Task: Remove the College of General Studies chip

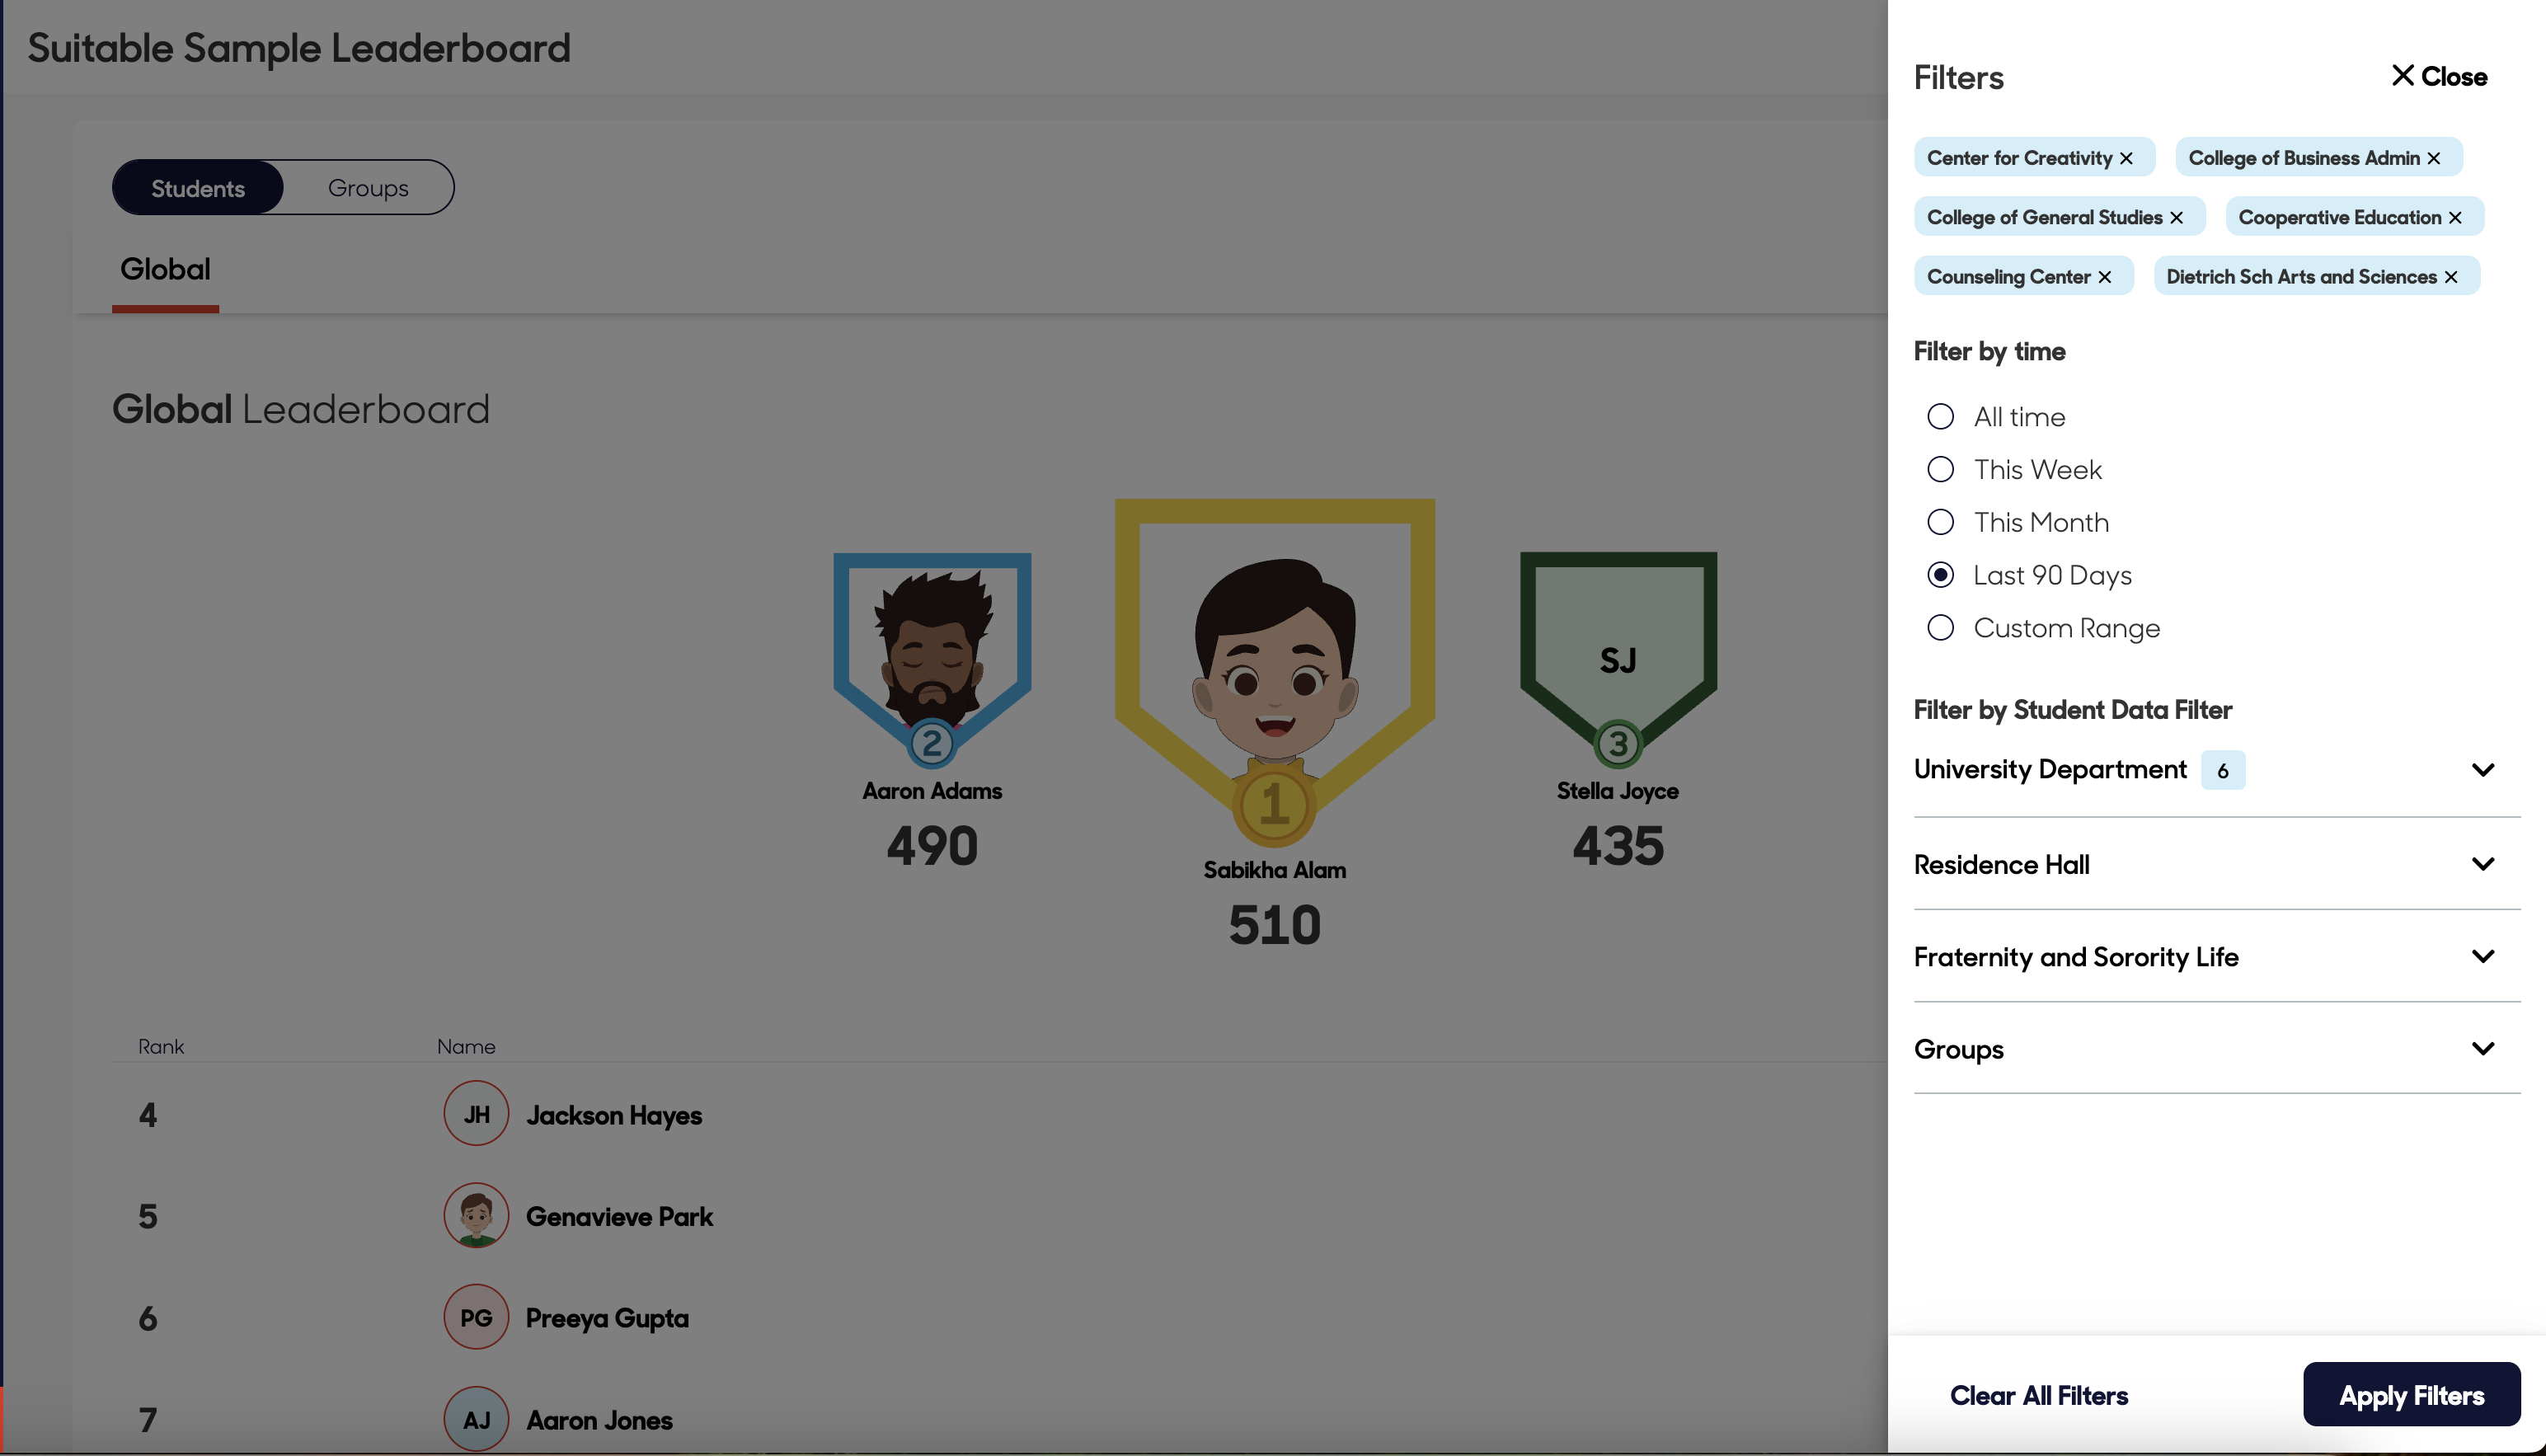Action: pyautogui.click(x=2176, y=218)
